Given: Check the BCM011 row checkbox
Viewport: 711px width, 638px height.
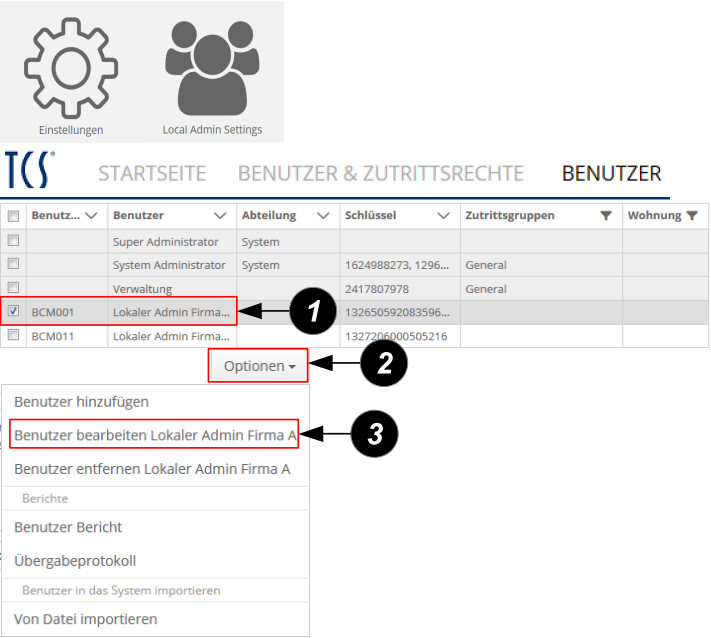Looking at the screenshot, I should [x=14, y=336].
